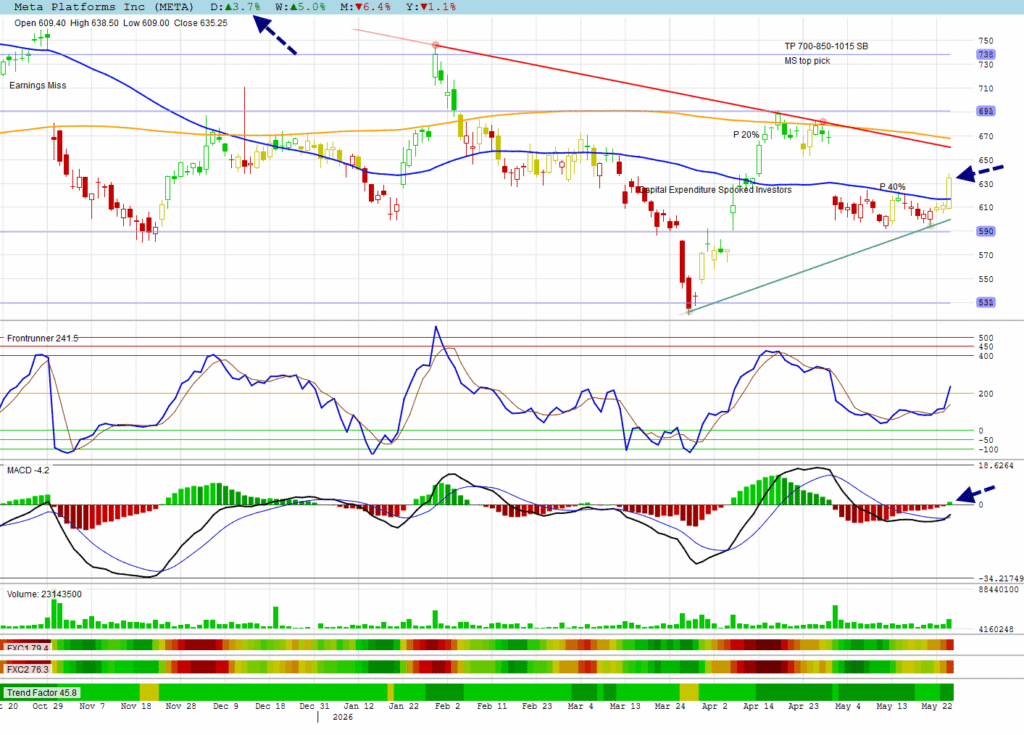This screenshot has width=1024, height=735.
Task: Select the Earnings Miss annotation
Action: 37,86
